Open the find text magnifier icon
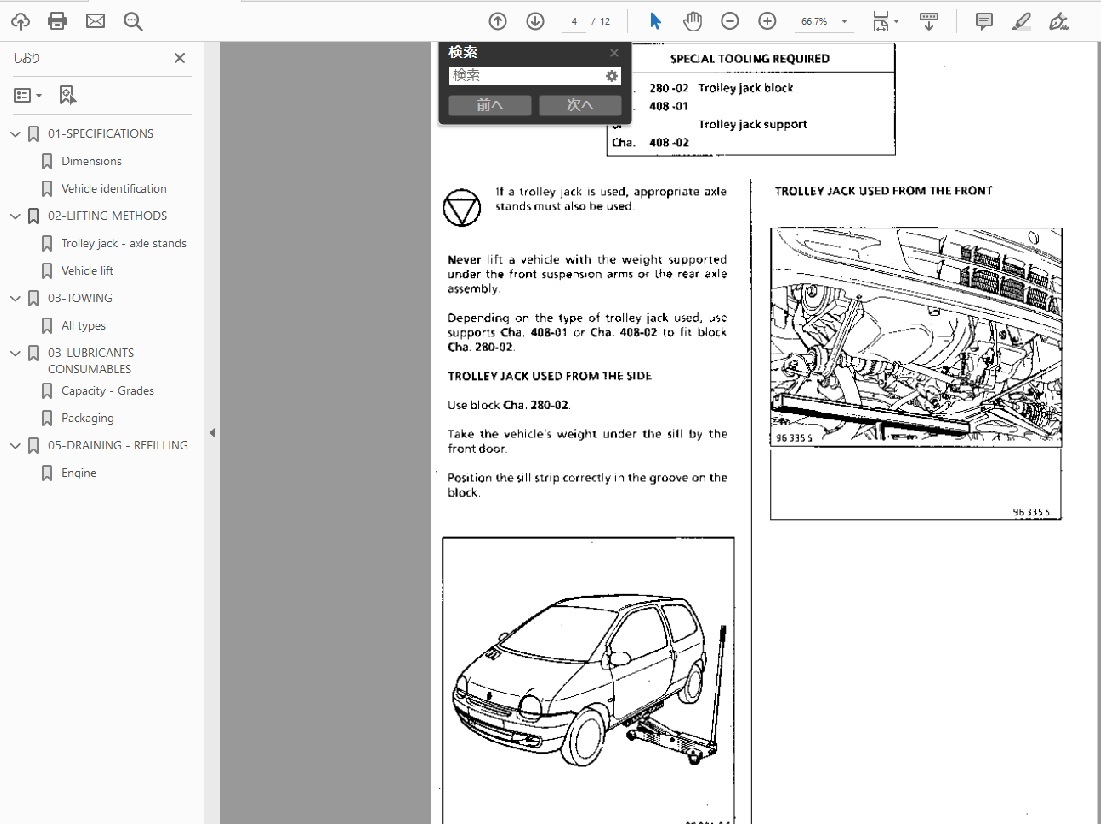The image size is (1101, 824). coord(133,22)
